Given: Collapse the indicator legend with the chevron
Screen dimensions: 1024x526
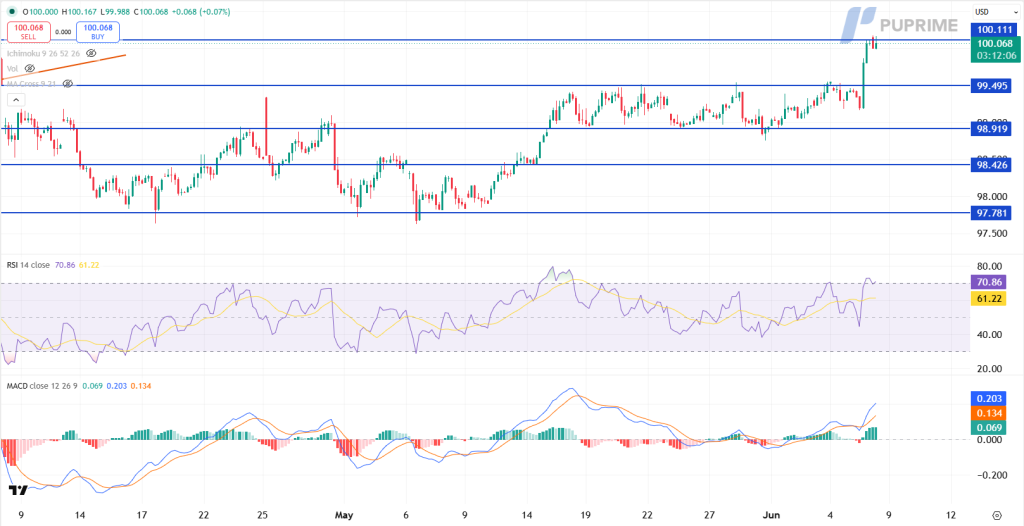Looking at the screenshot, I should pyautogui.click(x=16, y=100).
